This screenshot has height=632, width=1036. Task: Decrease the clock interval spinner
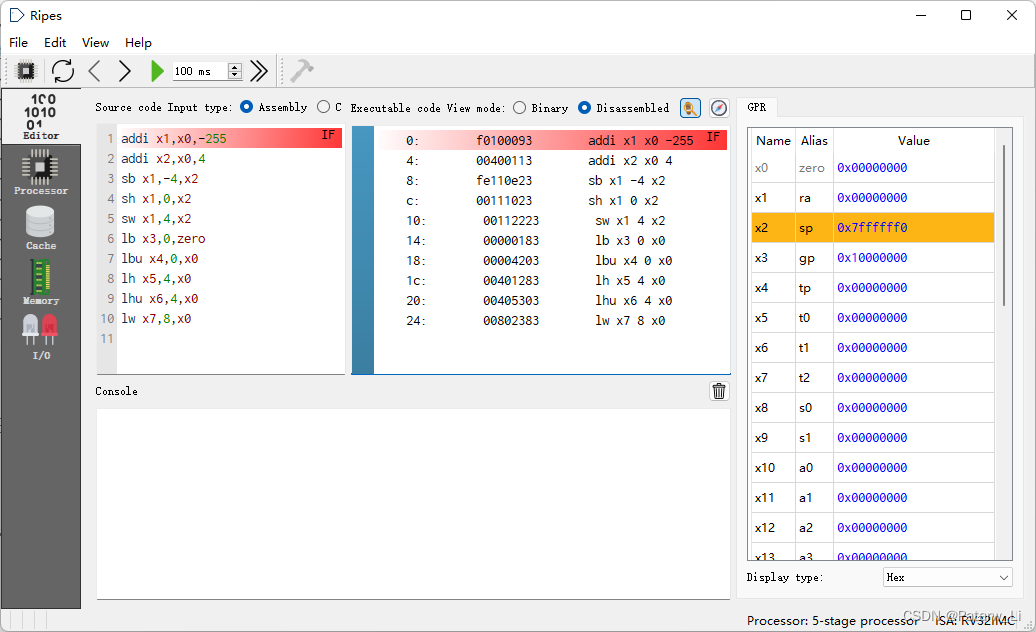[x=235, y=75]
